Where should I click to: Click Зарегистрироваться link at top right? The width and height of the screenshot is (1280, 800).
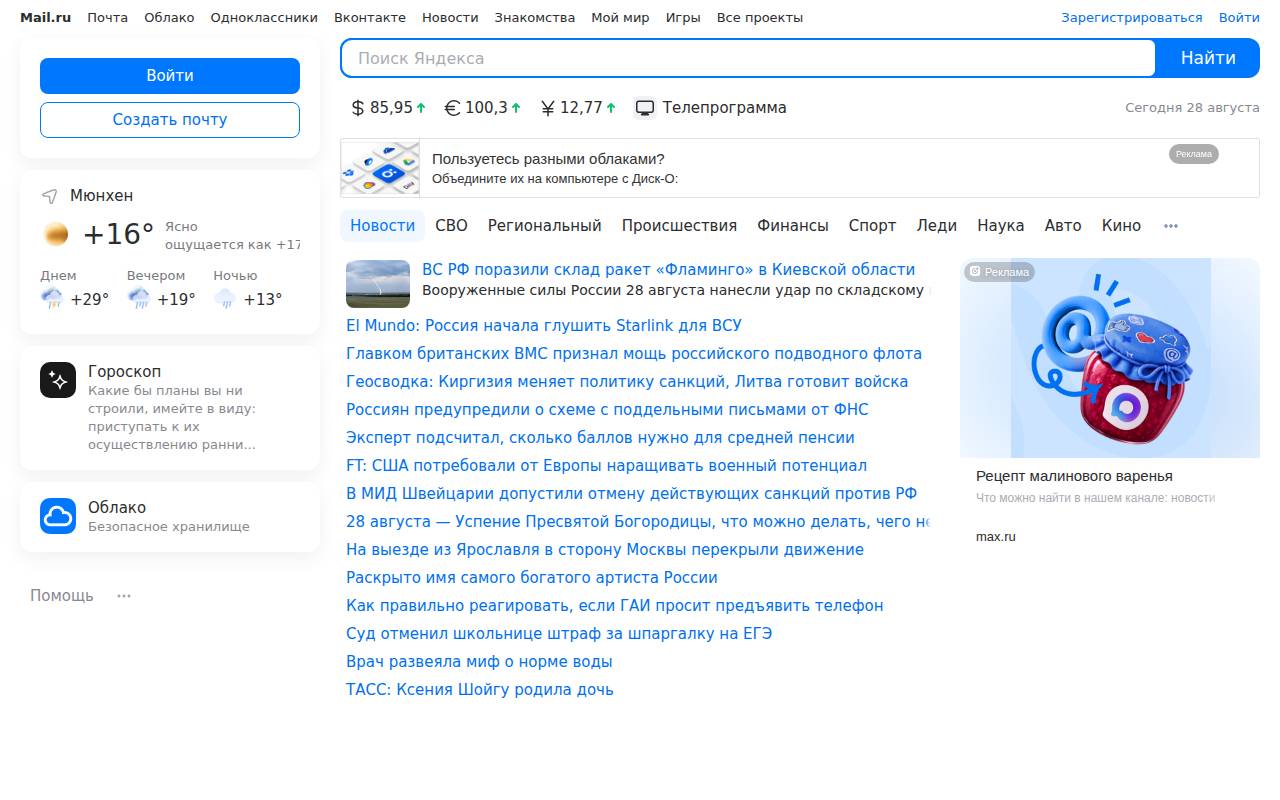point(1132,18)
